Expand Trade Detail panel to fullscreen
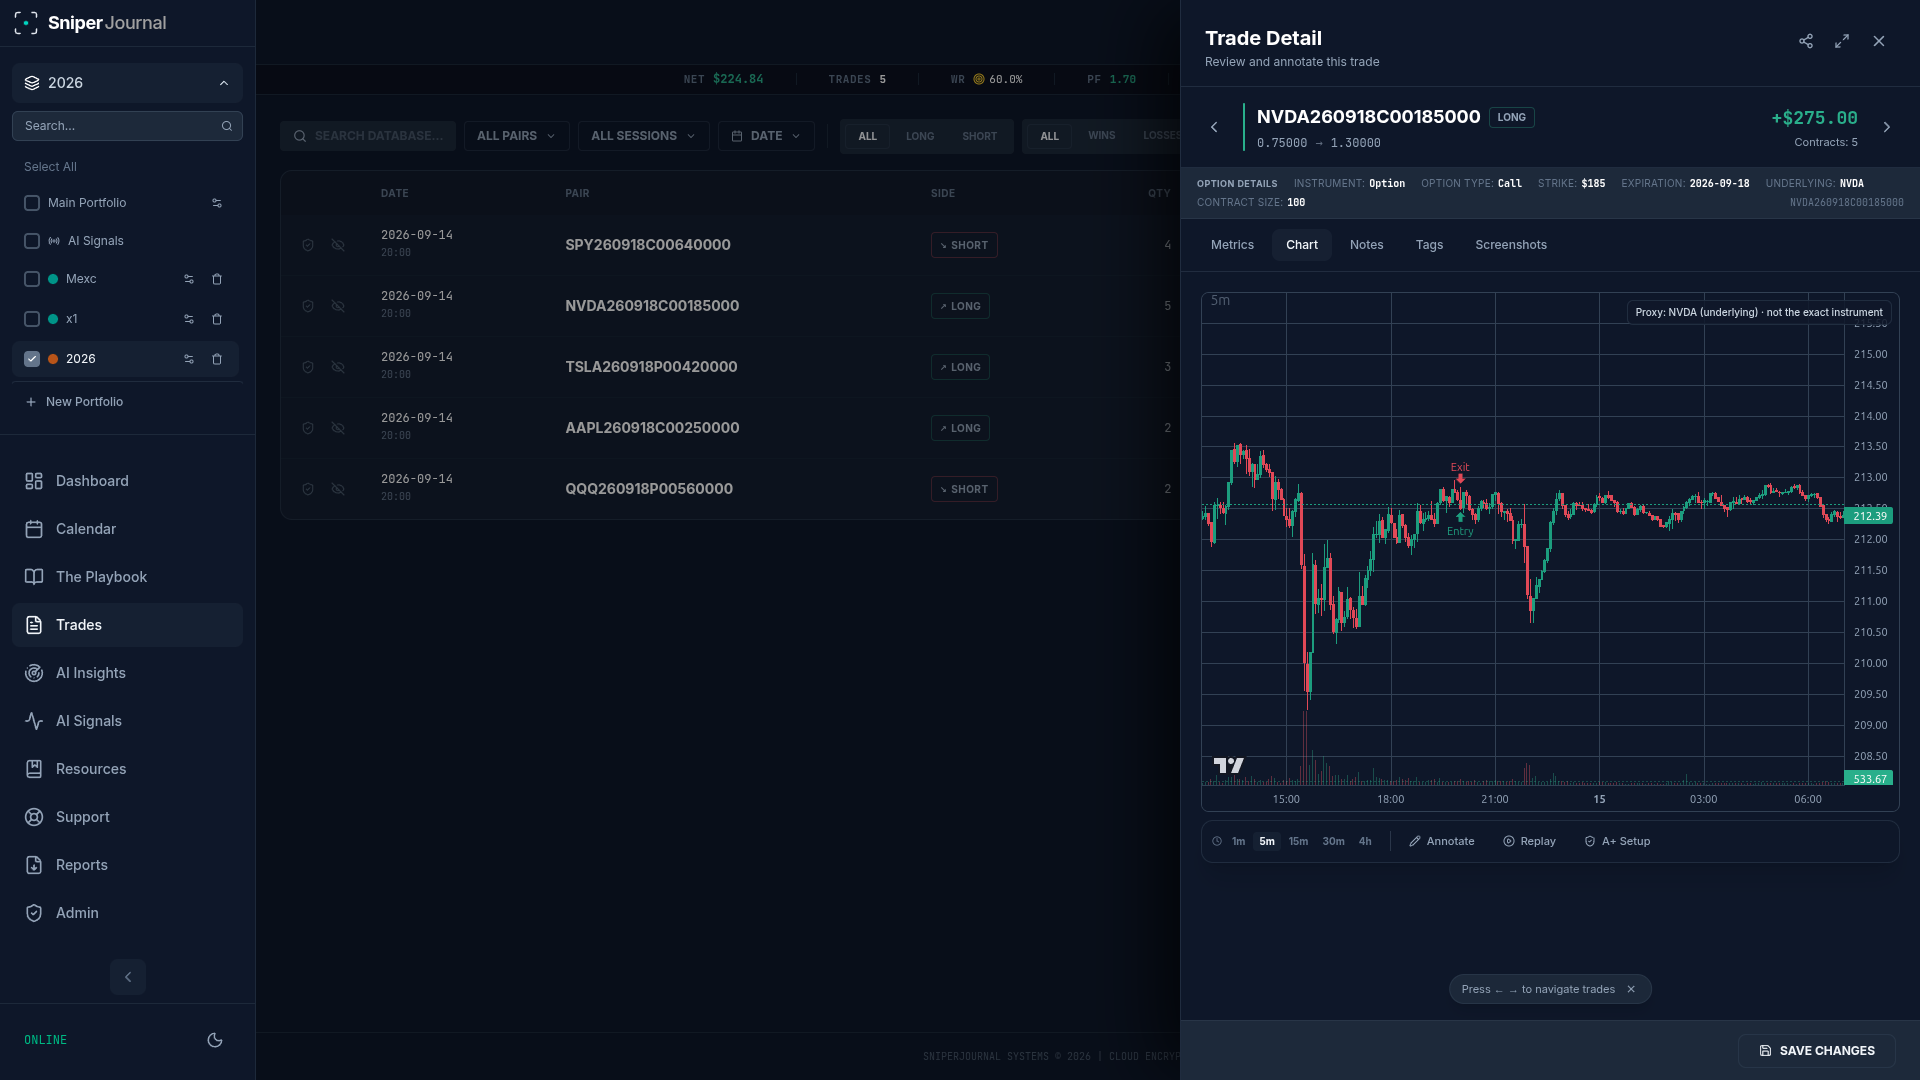 point(1842,41)
